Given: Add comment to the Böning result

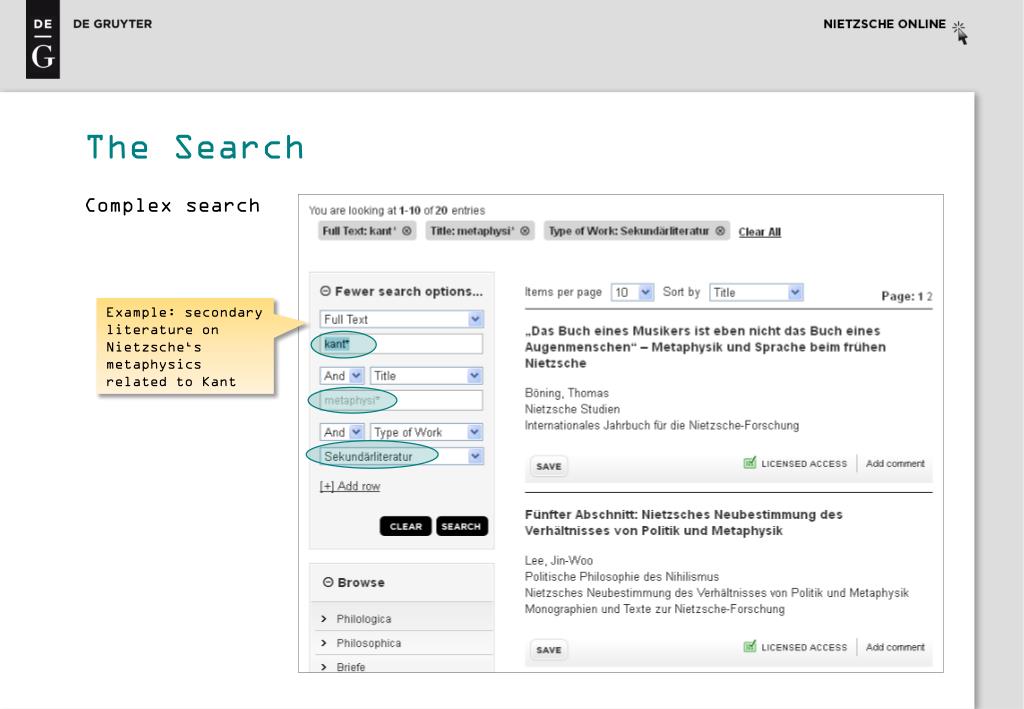Looking at the screenshot, I should [x=895, y=464].
